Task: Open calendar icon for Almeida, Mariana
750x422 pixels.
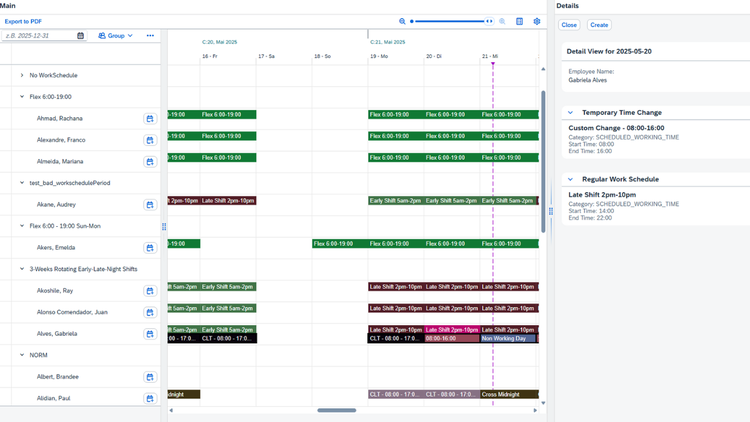Action: click(x=150, y=162)
